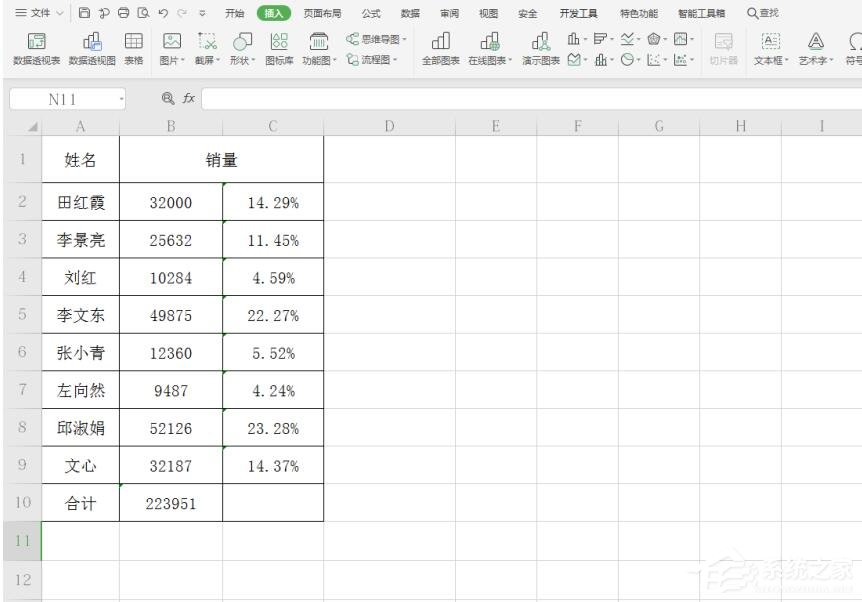Select cell B10 containing 223951
Viewport: 862px width, 602px height.
[171, 503]
